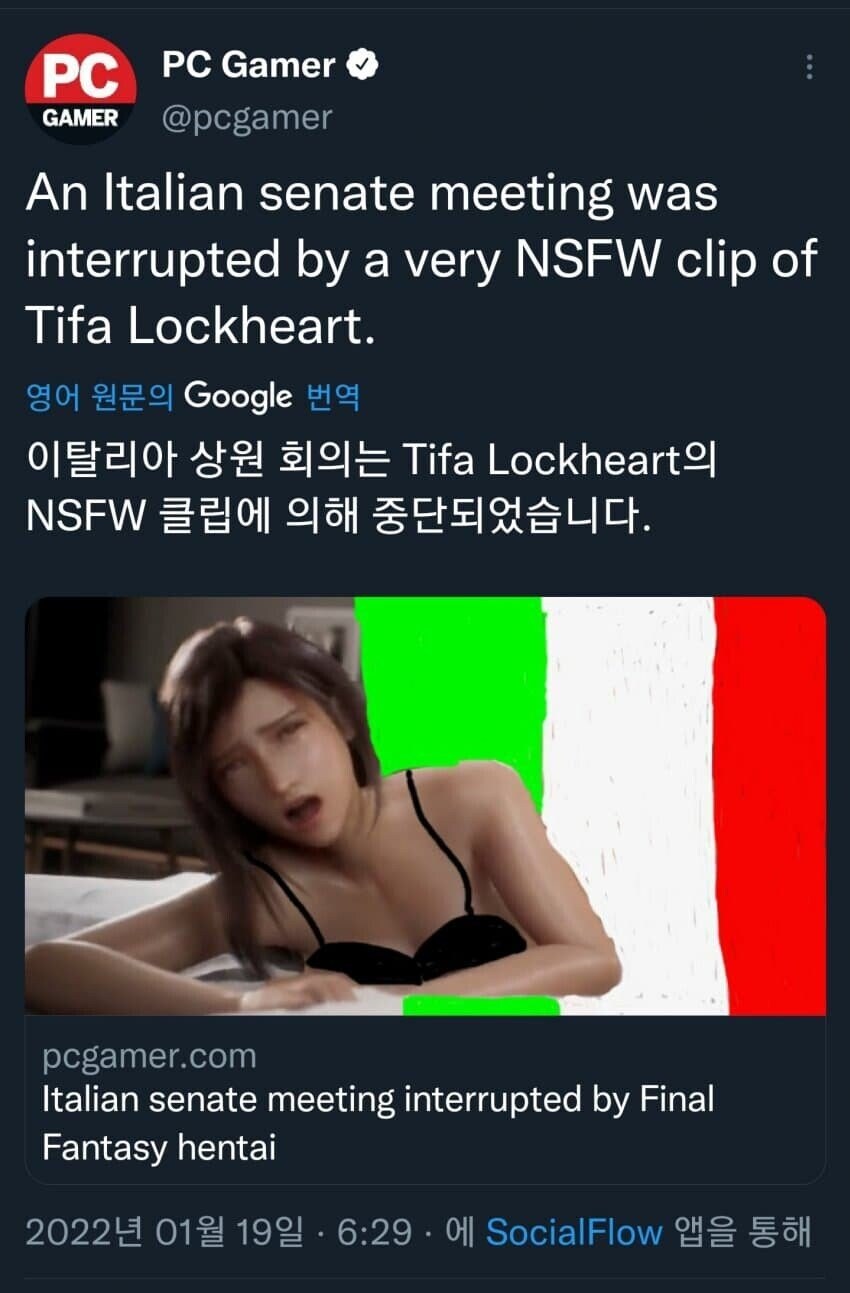Open the PC Gamer profile avatar
Image resolution: width=850 pixels, height=1293 pixels.
[80, 89]
